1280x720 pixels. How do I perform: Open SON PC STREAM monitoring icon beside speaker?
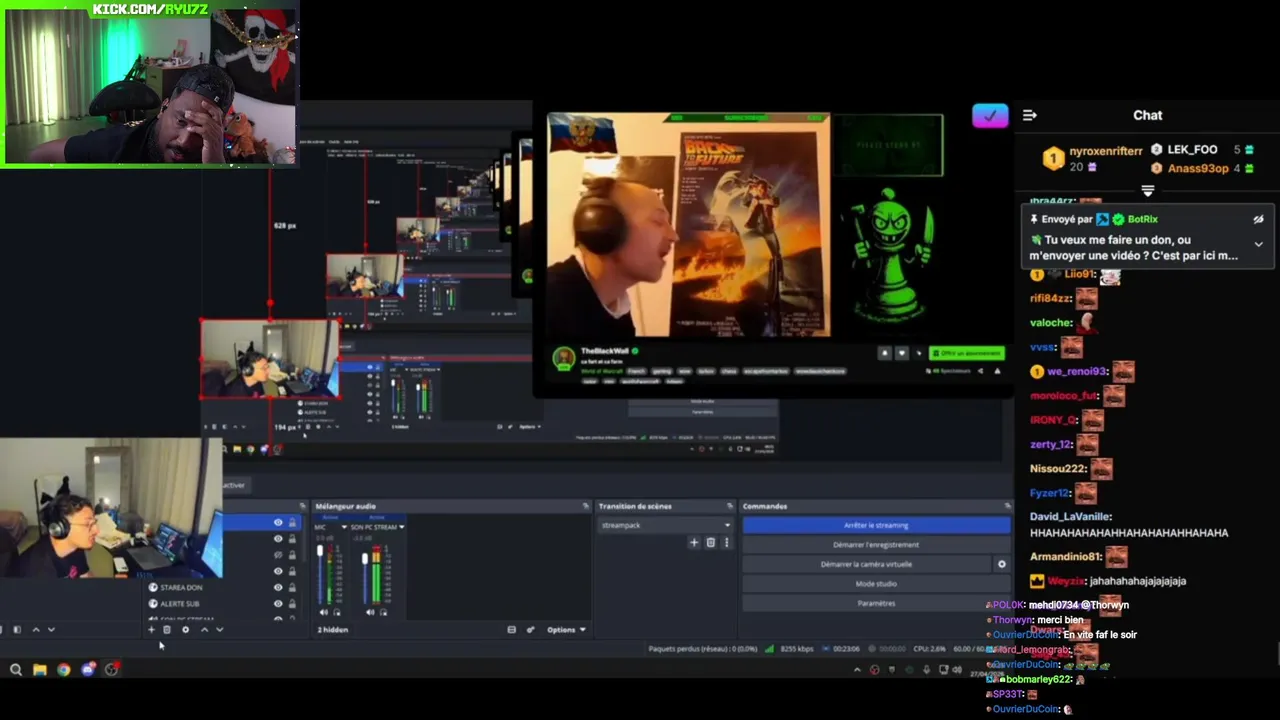[383, 612]
